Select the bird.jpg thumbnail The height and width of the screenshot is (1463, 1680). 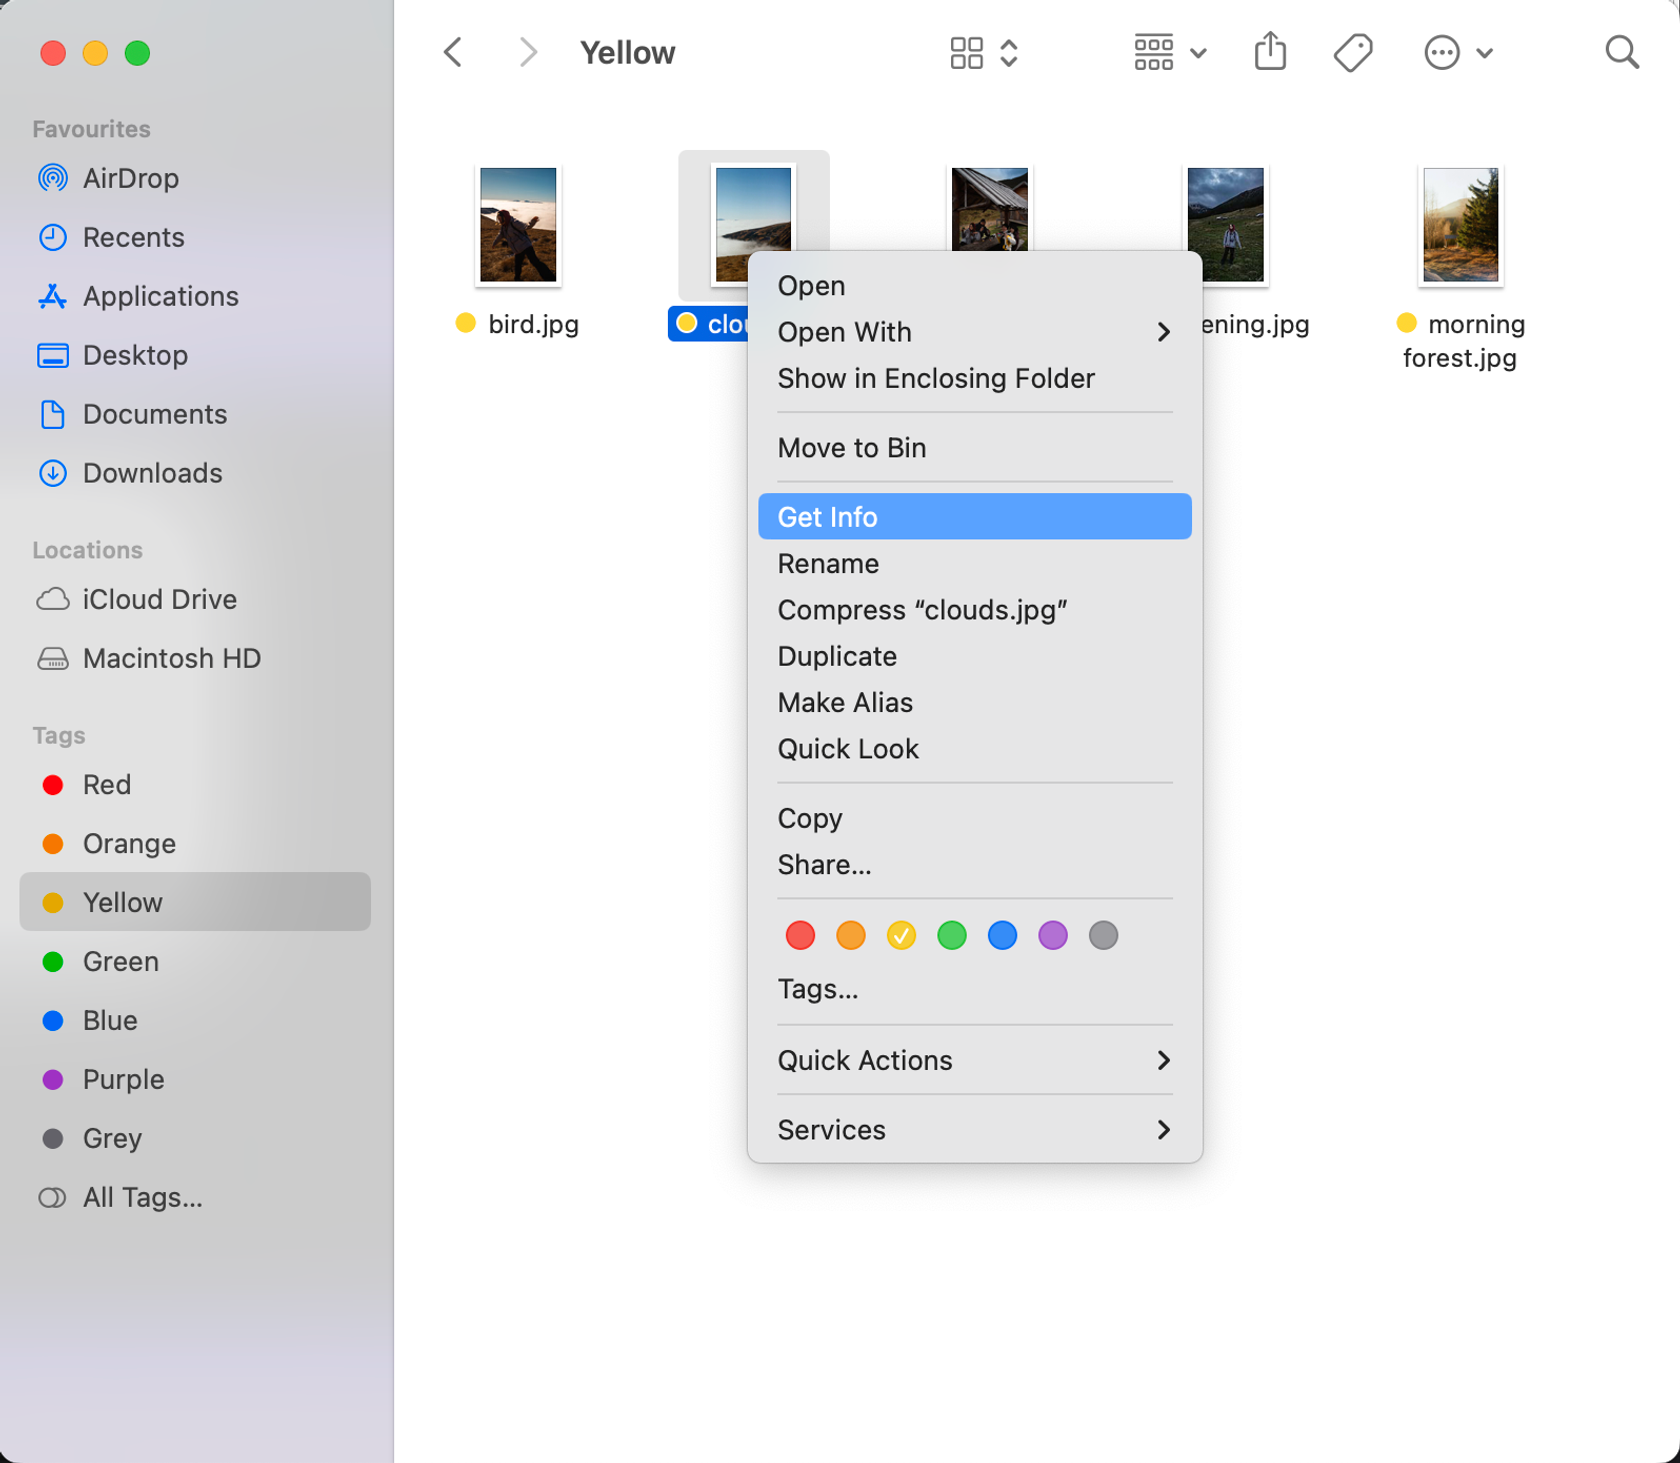(x=518, y=224)
